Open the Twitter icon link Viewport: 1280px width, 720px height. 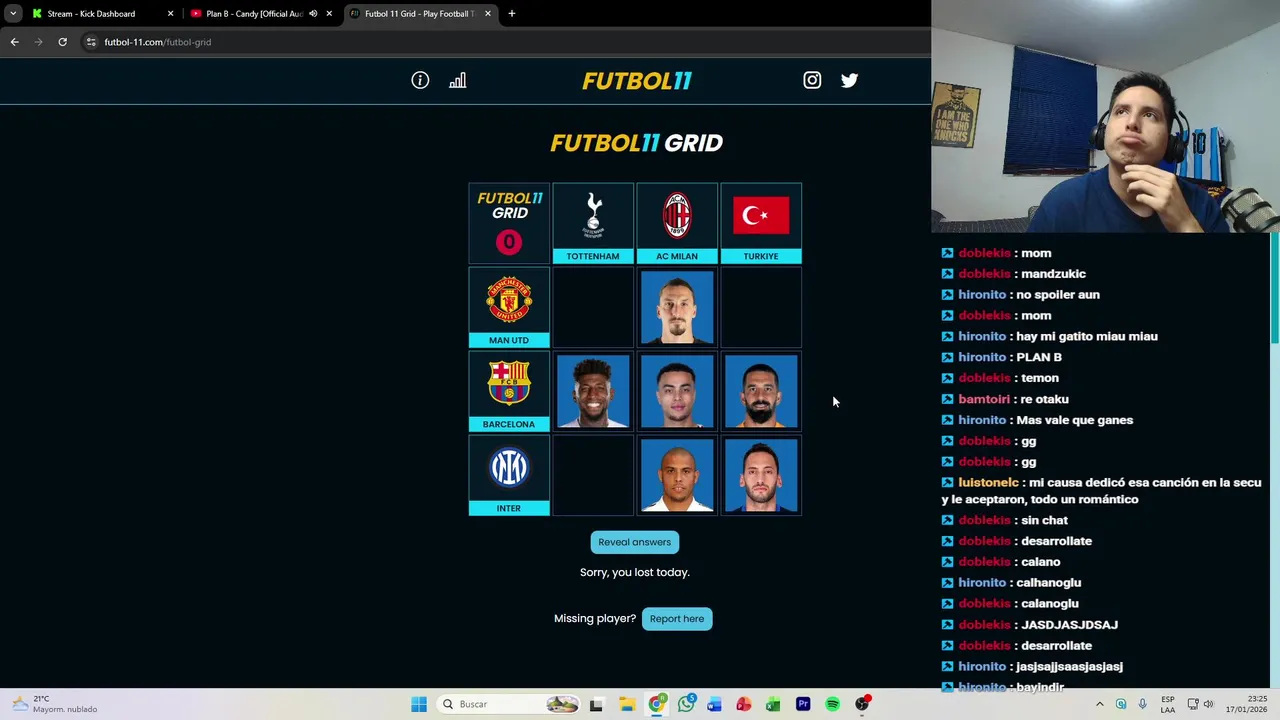click(849, 80)
